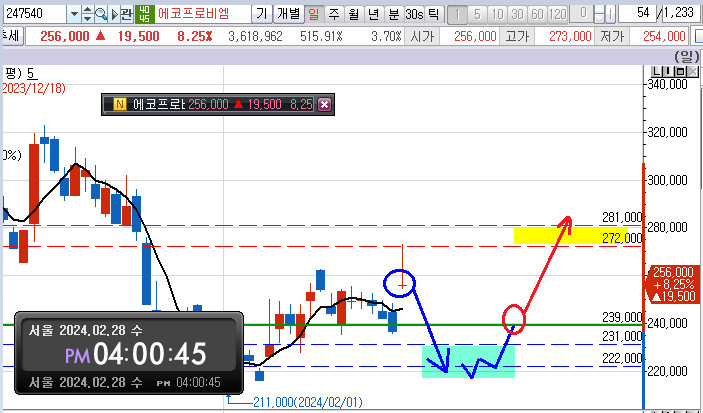Image resolution: width=703 pixels, height=413 pixels.
Task: Click the 개별 button
Action: (x=288, y=14)
